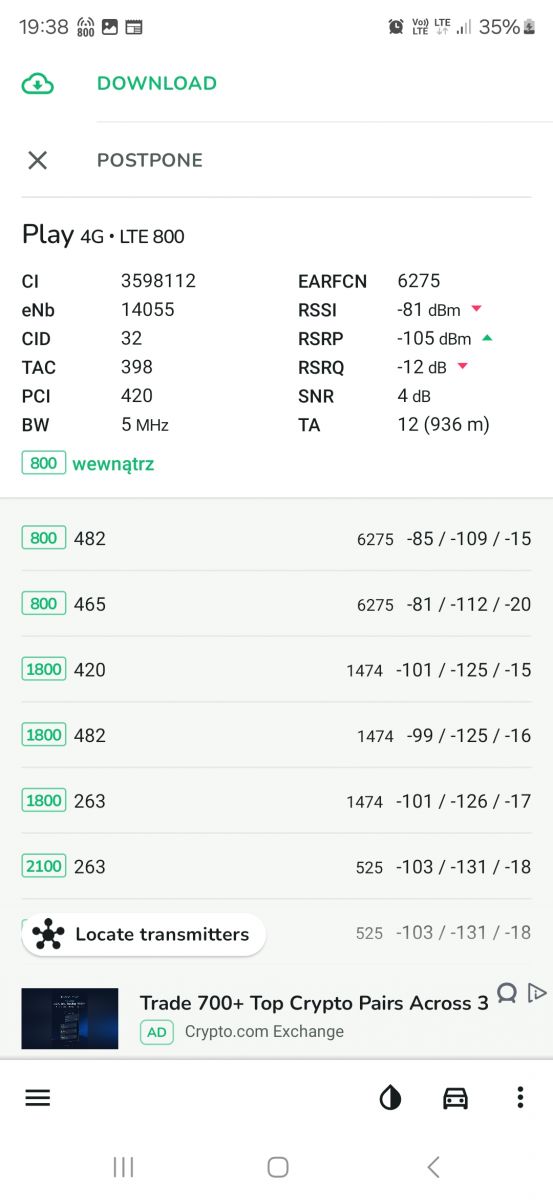Viewport: 553px width, 1200px height.
Task: Tap the 2100 band badge row 263
Action: [x=44, y=866]
